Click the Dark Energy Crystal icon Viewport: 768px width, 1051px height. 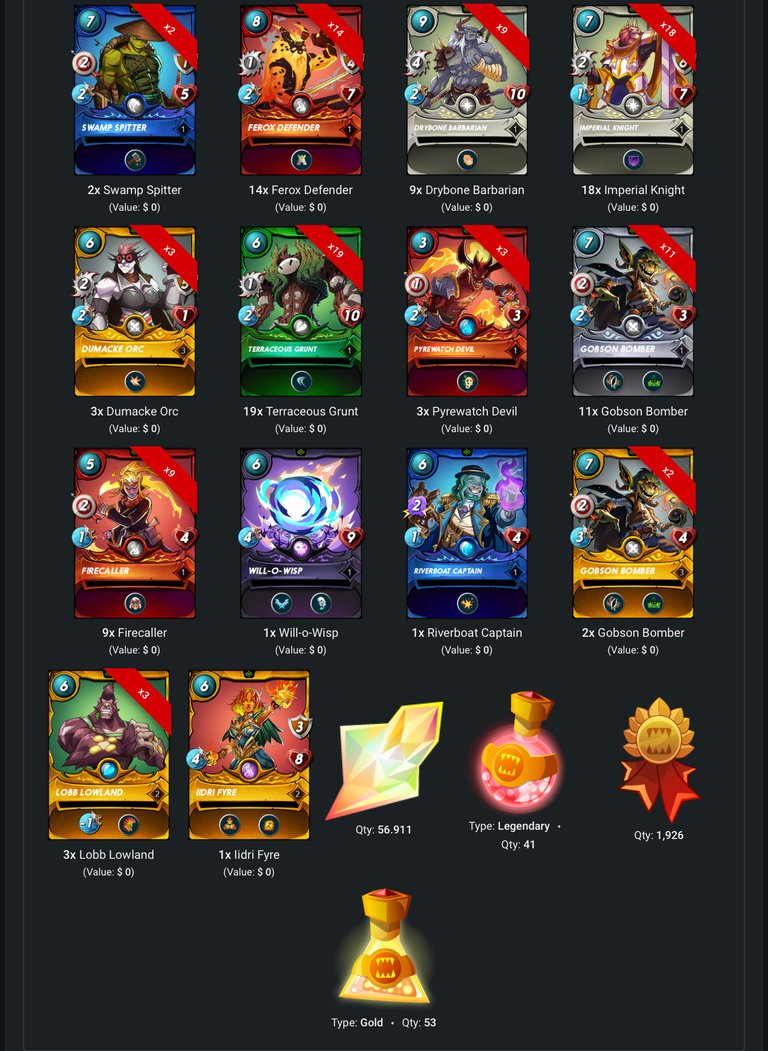coord(384,760)
